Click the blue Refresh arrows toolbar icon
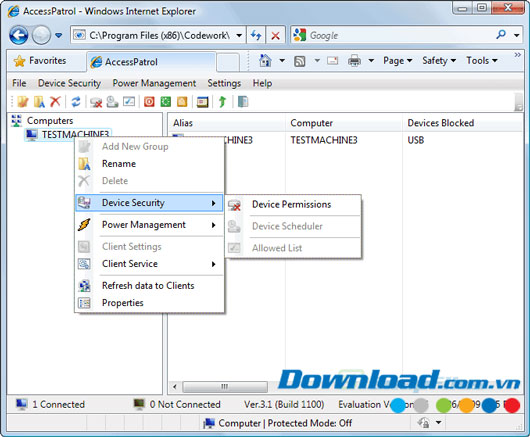 tap(76, 101)
